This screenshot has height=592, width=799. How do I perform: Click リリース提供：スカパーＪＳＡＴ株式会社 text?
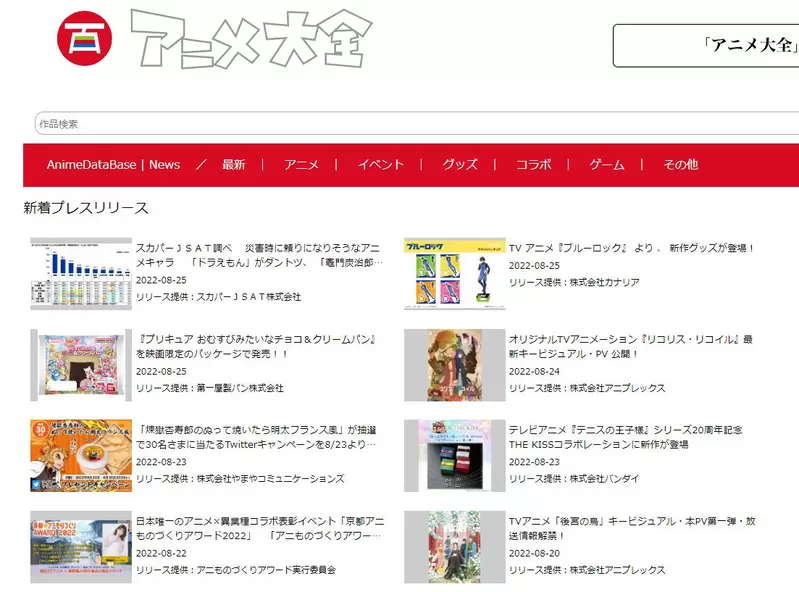[x=218, y=297]
